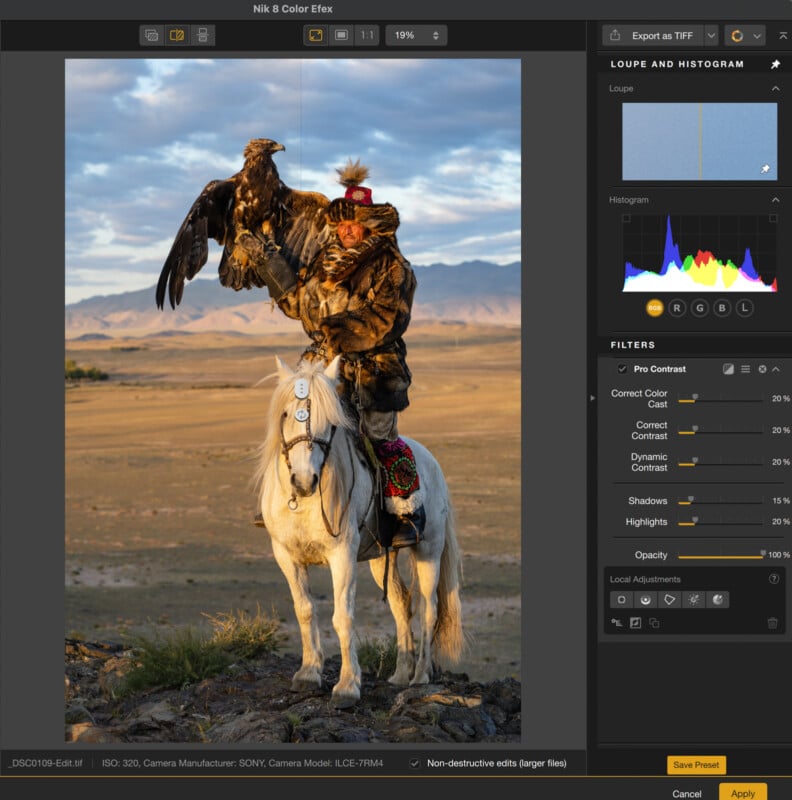Click the fit-to-screen zoom icon
This screenshot has width=792, height=800.
[x=316, y=35]
